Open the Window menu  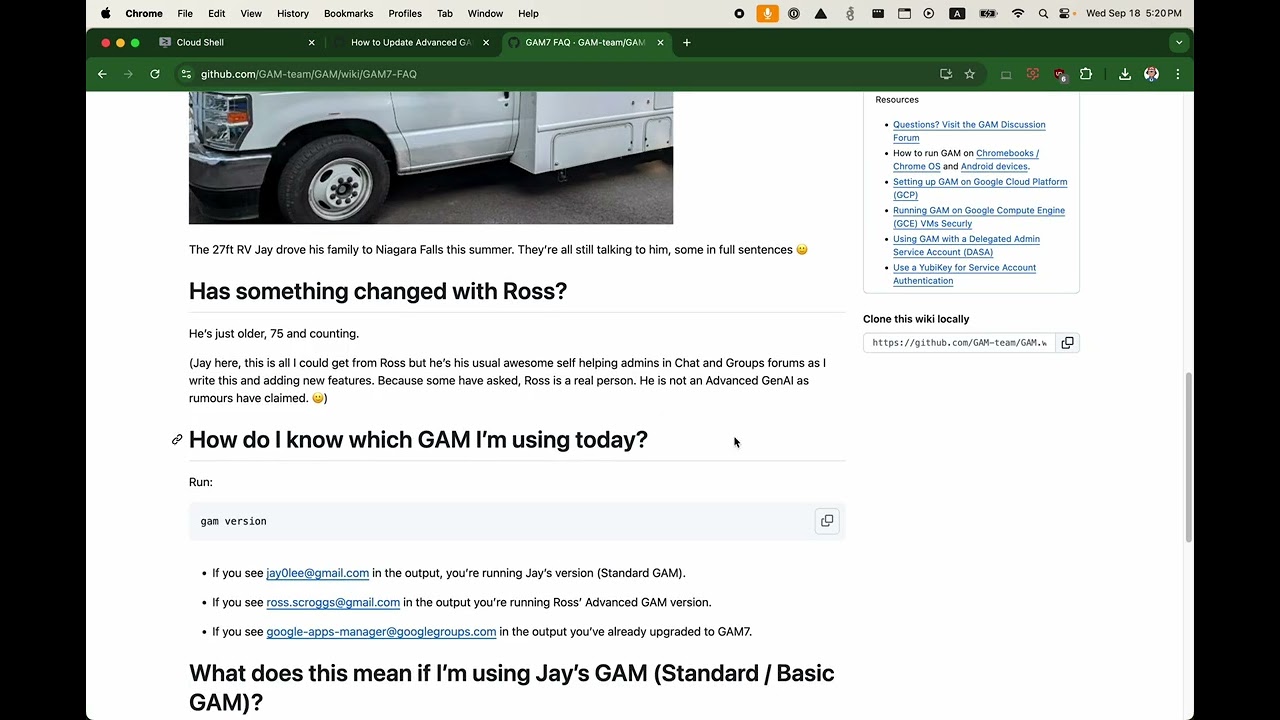click(x=486, y=13)
